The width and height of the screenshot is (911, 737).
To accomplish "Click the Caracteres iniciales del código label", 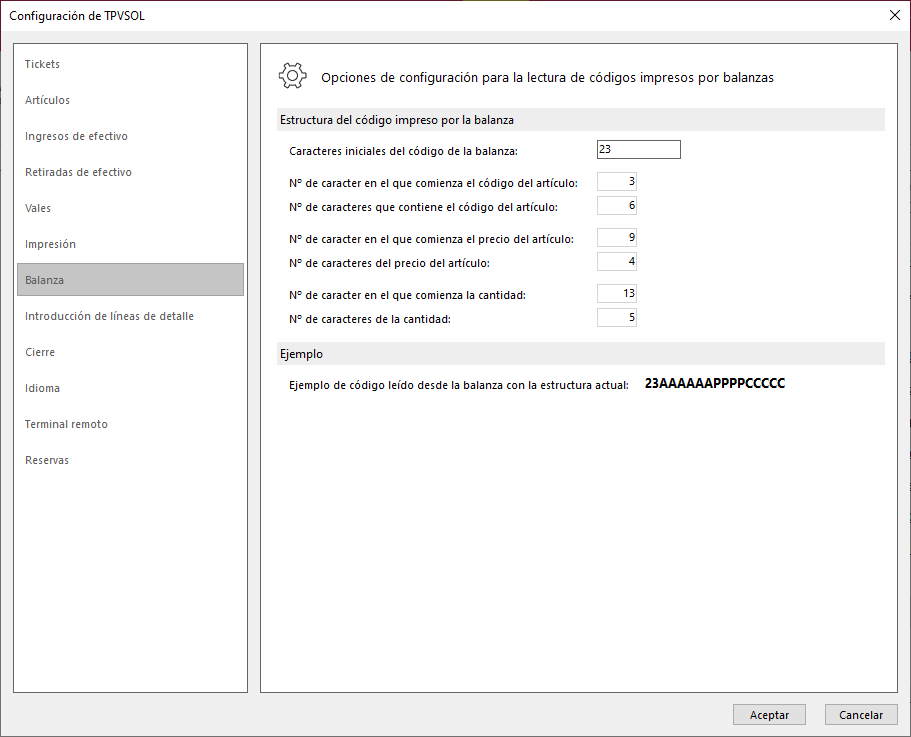I will [403, 152].
